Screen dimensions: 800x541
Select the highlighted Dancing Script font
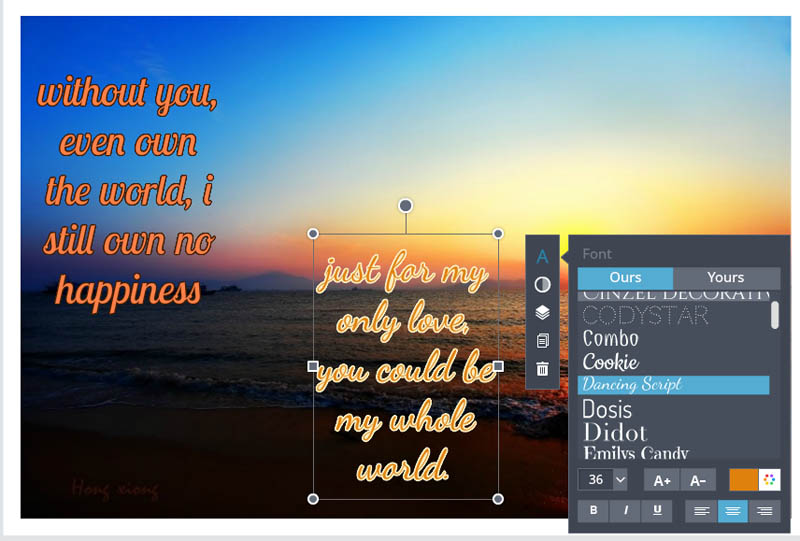pos(673,385)
